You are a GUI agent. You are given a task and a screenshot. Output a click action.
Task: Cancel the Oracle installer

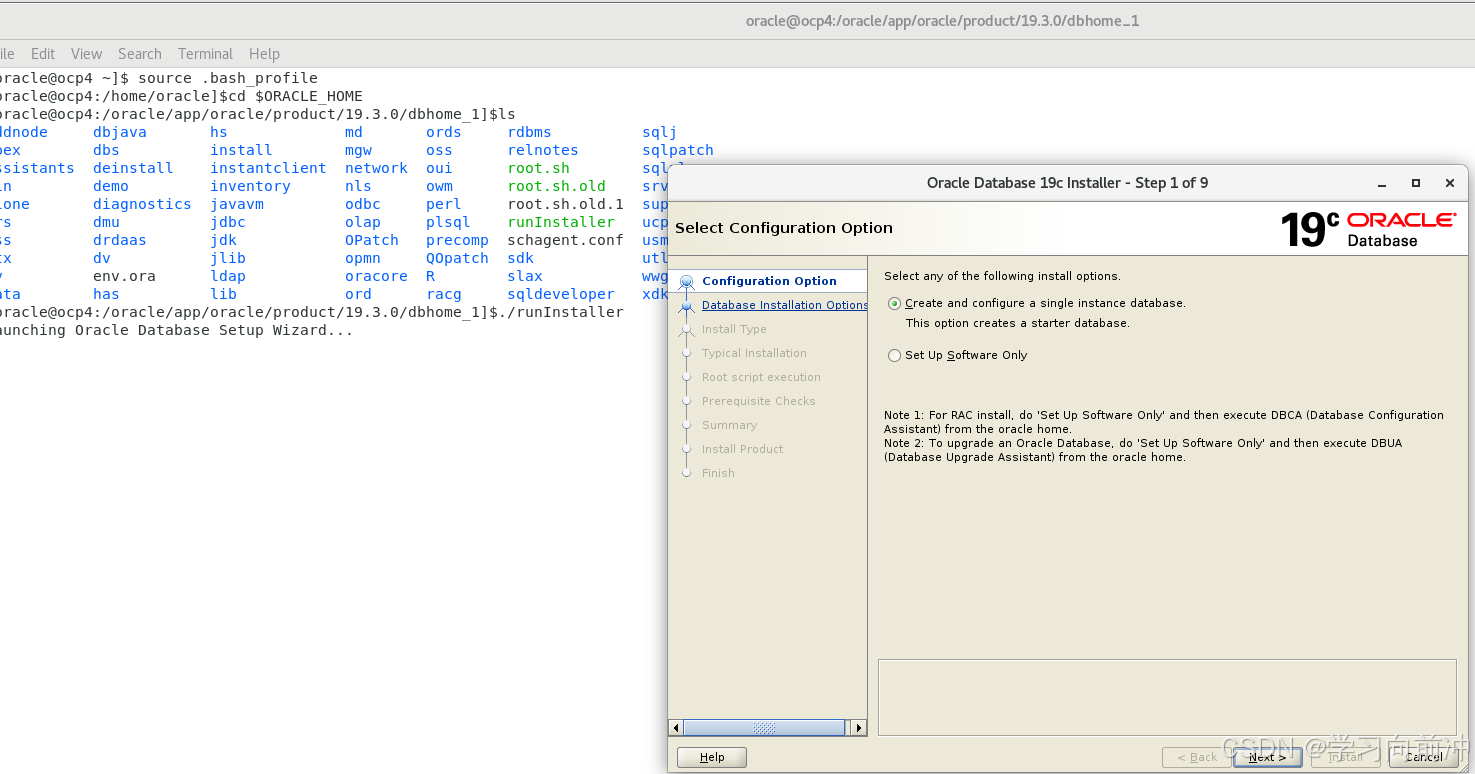click(1422, 757)
